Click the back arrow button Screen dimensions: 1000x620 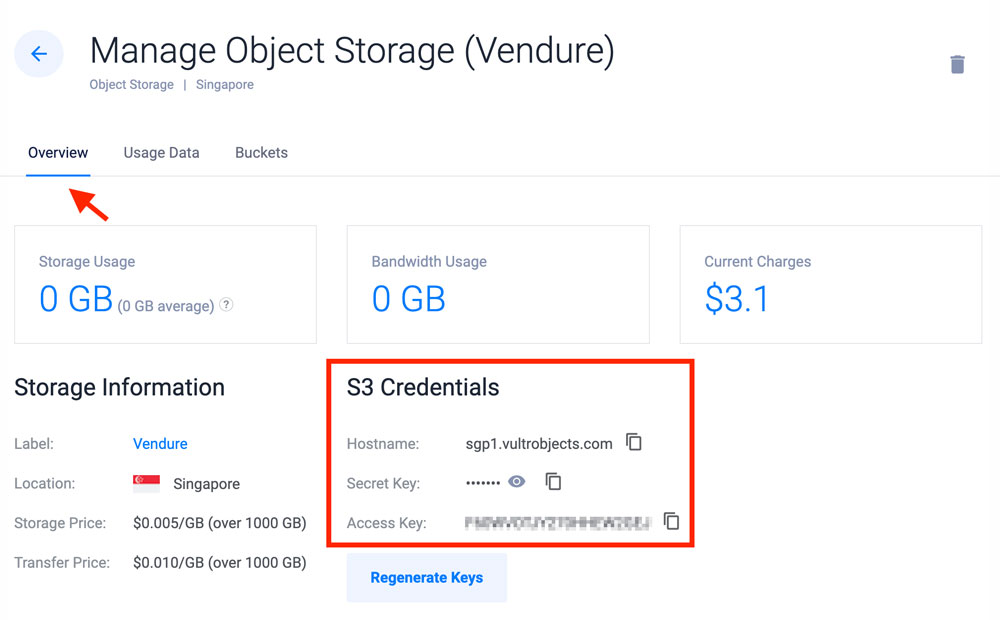(39, 54)
